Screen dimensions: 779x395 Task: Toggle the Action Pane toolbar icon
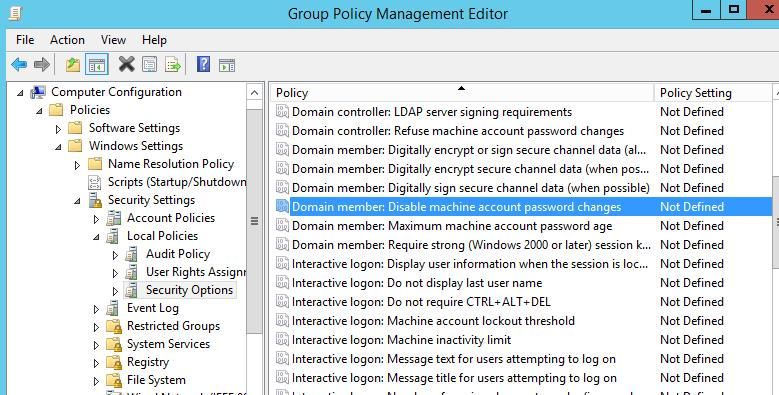tap(227, 65)
